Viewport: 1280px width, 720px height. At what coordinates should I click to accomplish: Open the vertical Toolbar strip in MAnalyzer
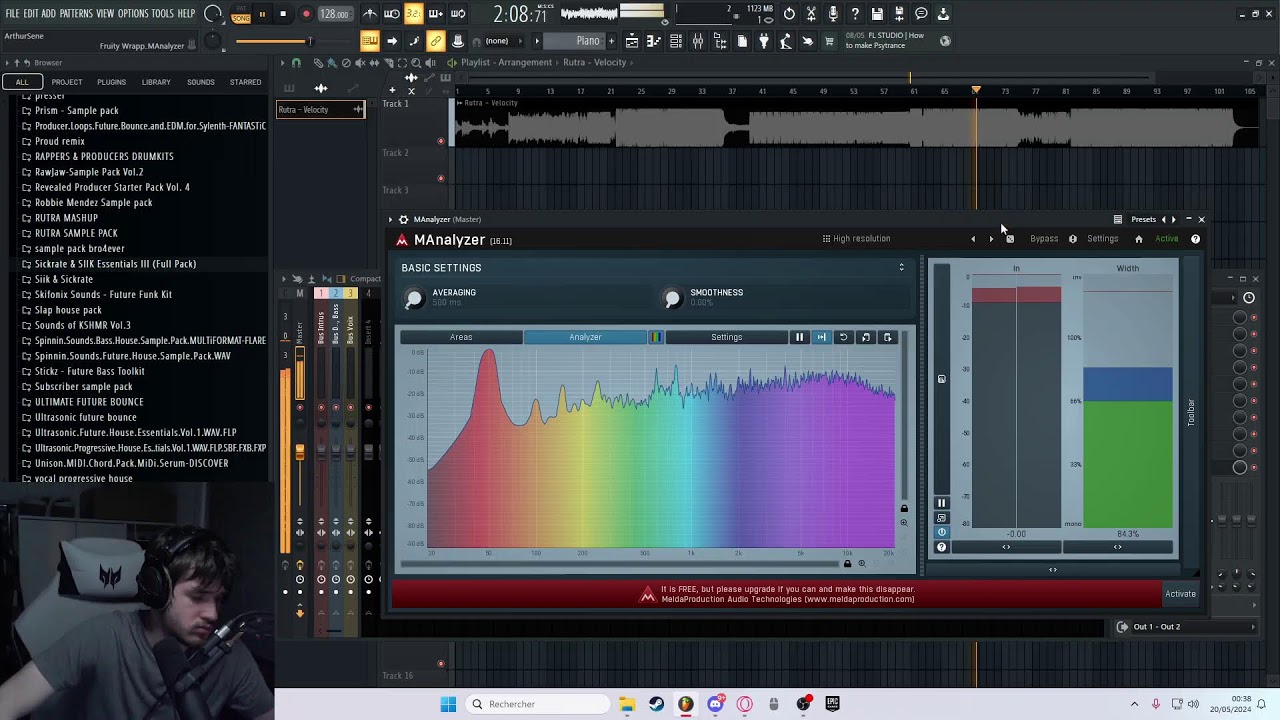tap(1191, 412)
